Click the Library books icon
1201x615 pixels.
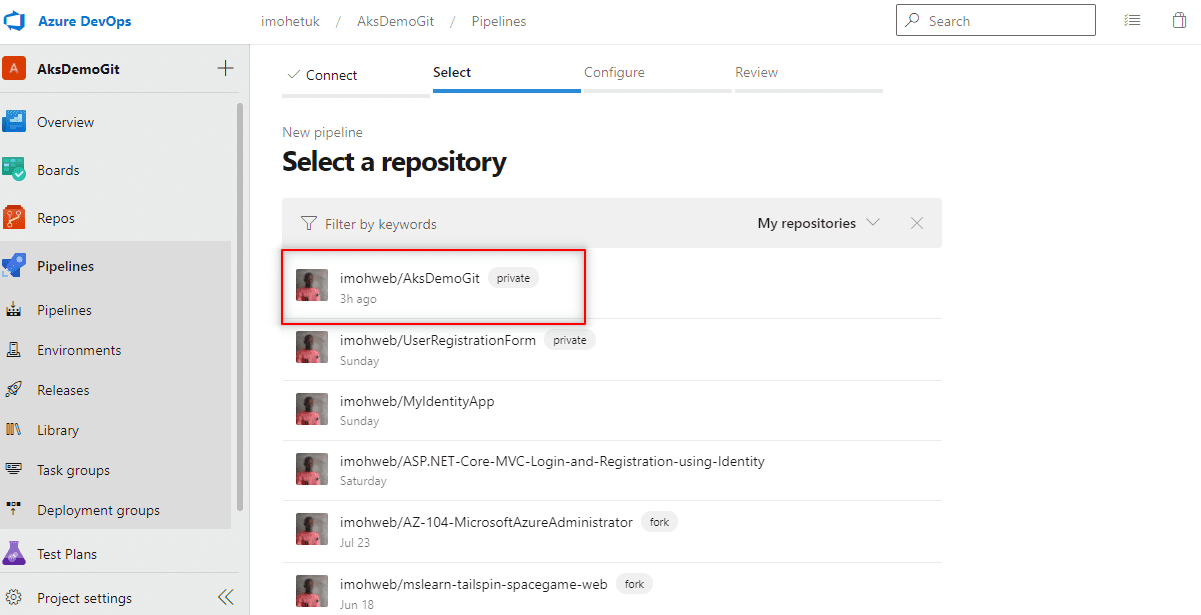point(14,430)
